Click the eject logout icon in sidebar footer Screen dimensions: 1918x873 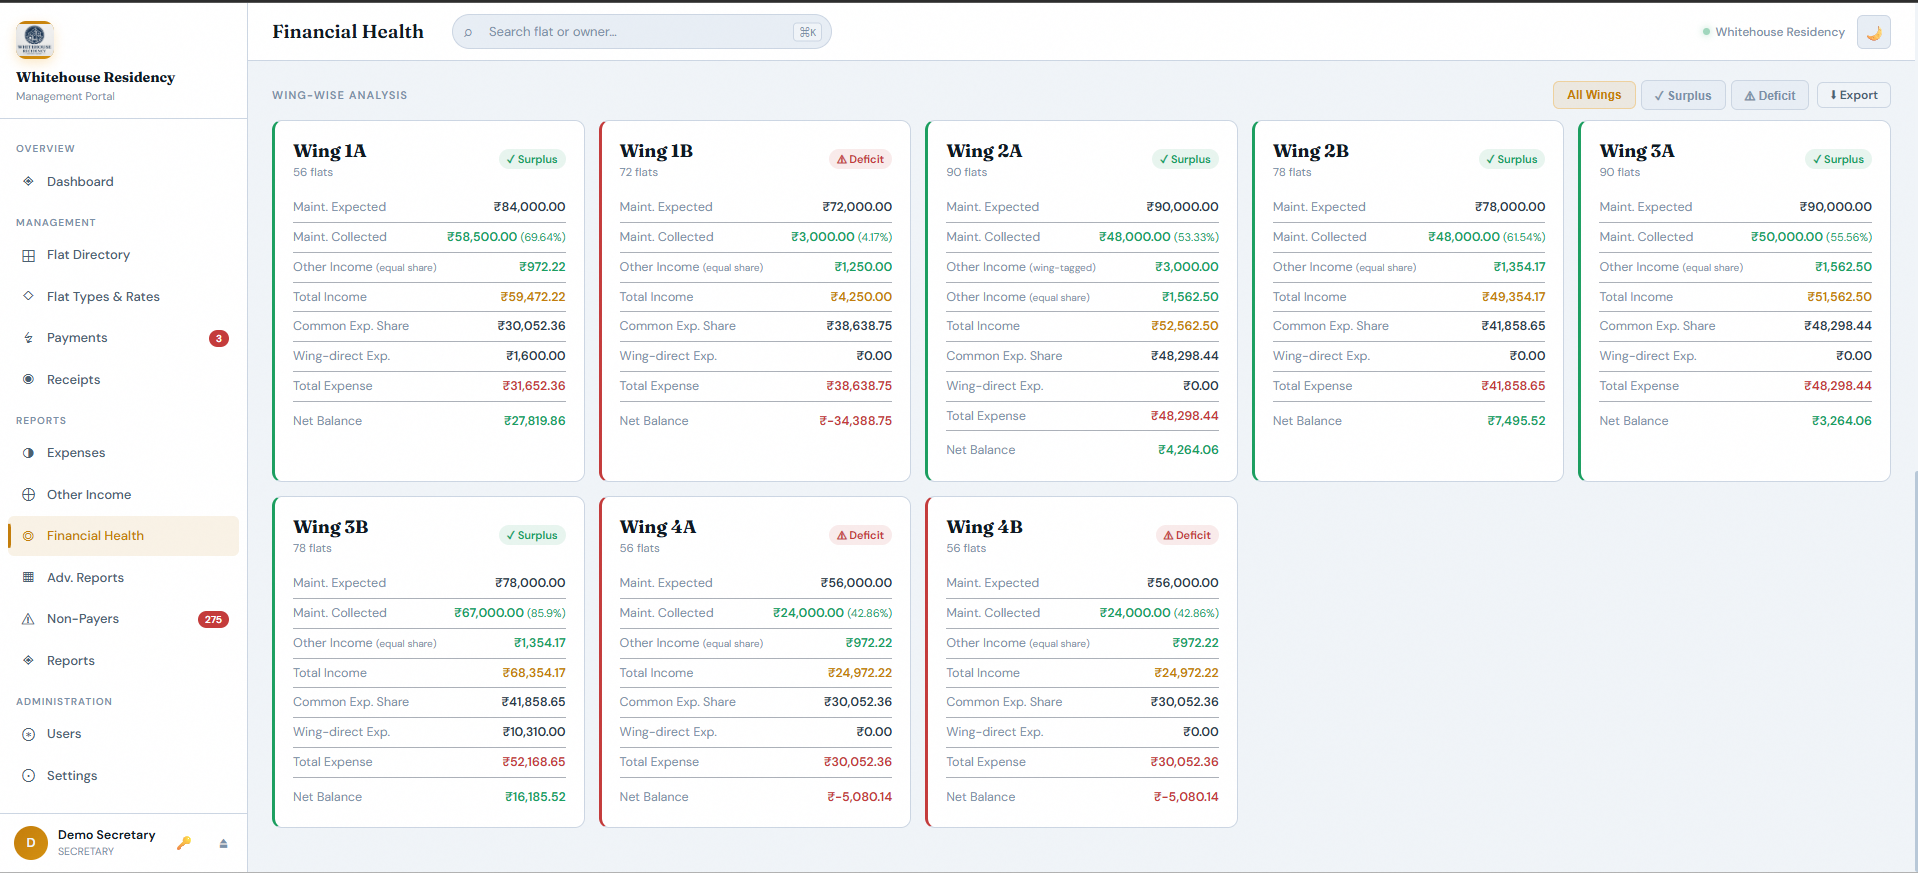[223, 843]
